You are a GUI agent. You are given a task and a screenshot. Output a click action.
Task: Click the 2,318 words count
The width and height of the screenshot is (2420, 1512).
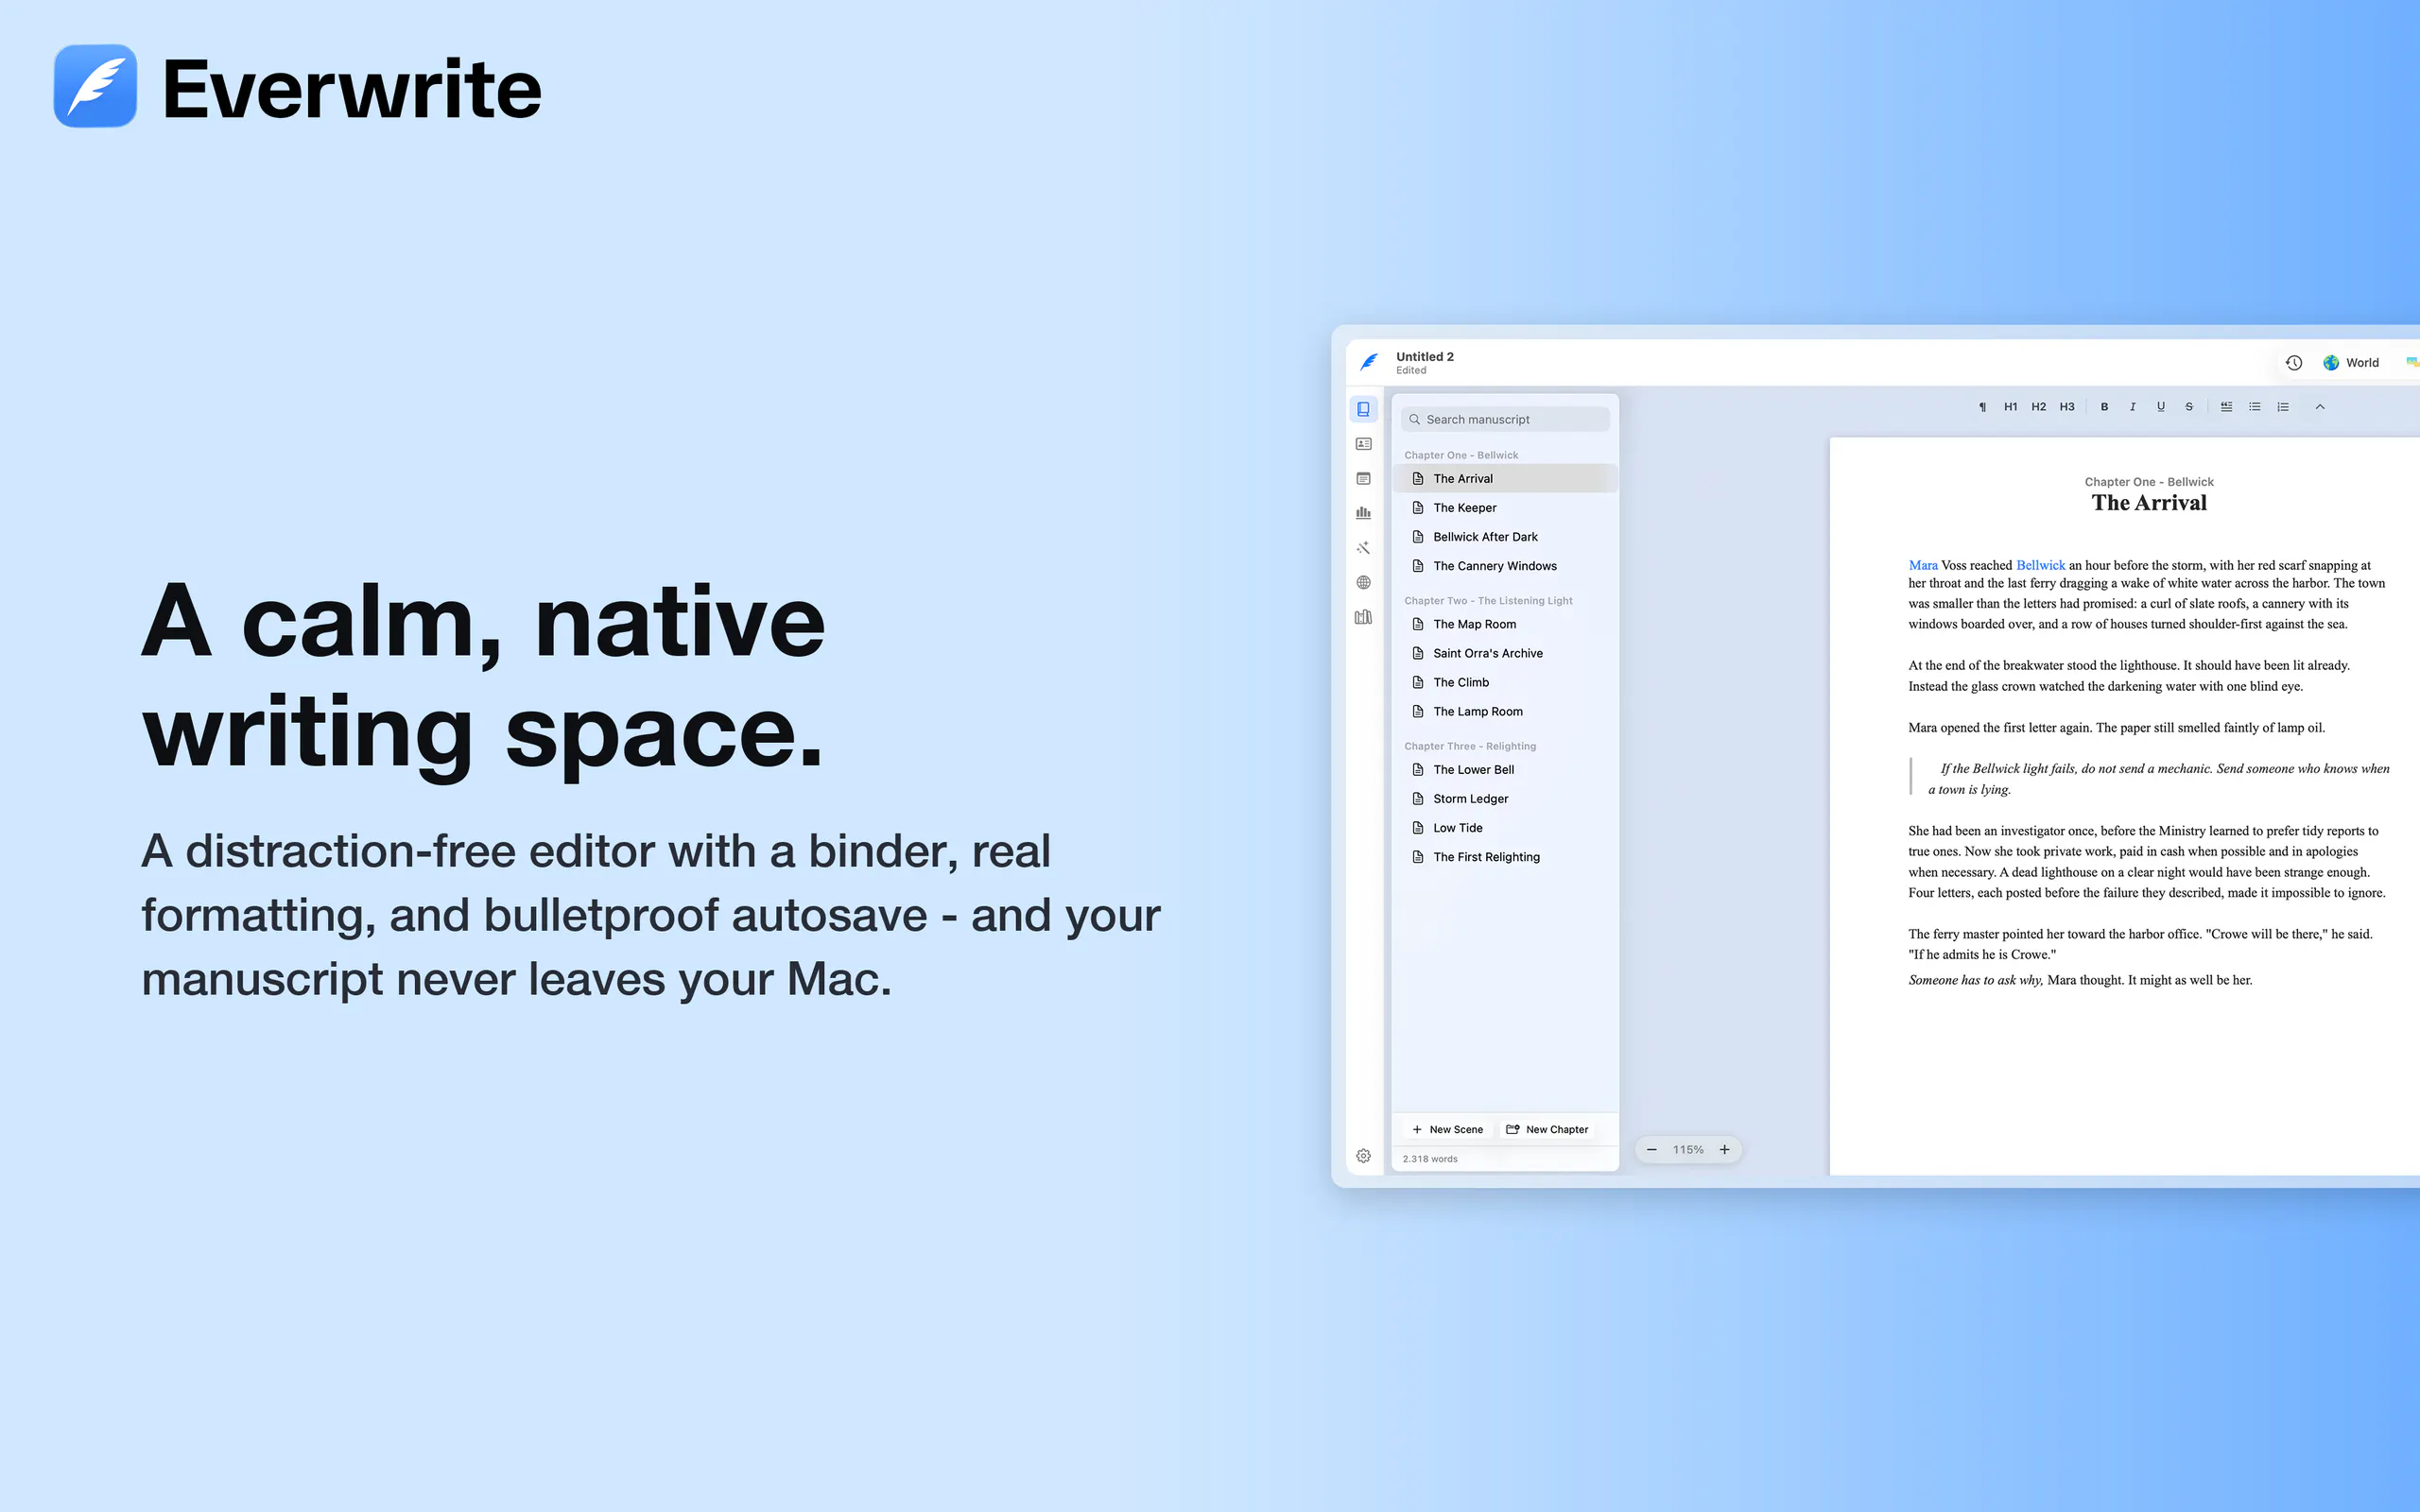(x=1430, y=1159)
